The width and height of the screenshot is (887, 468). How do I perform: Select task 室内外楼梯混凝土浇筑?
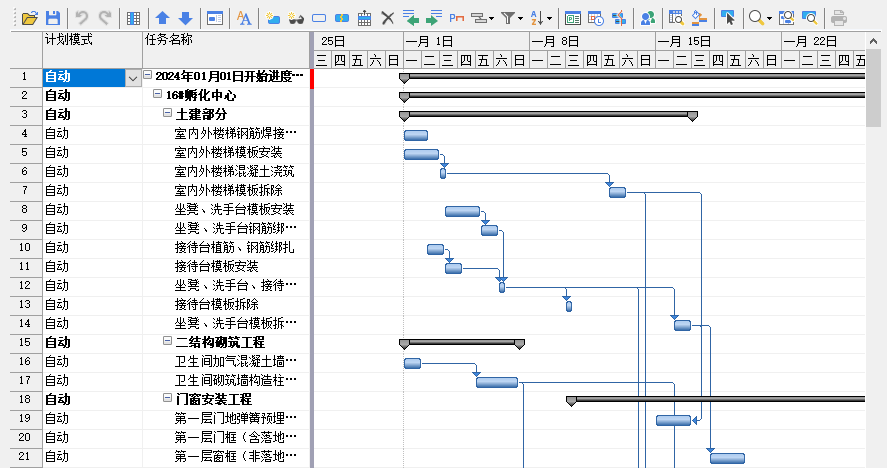click(234, 171)
